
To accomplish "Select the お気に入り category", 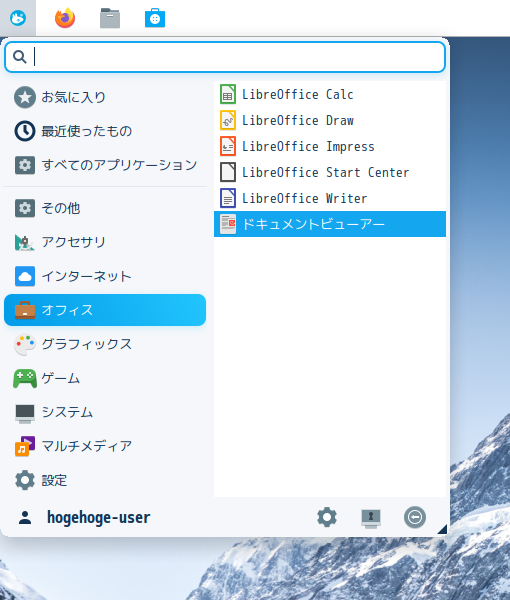I will coord(105,97).
